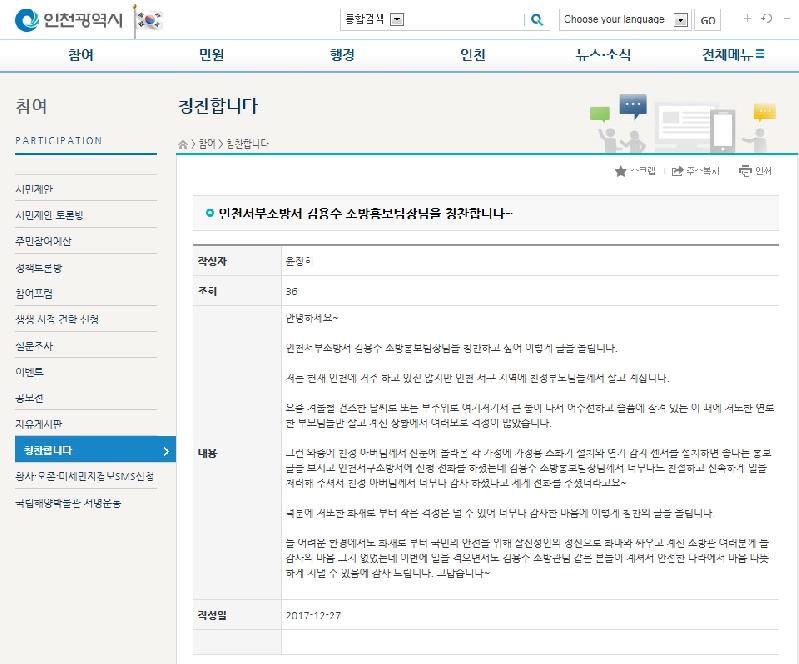Select highlighted 칭찬합니다 sidebar item

(x=48, y=451)
